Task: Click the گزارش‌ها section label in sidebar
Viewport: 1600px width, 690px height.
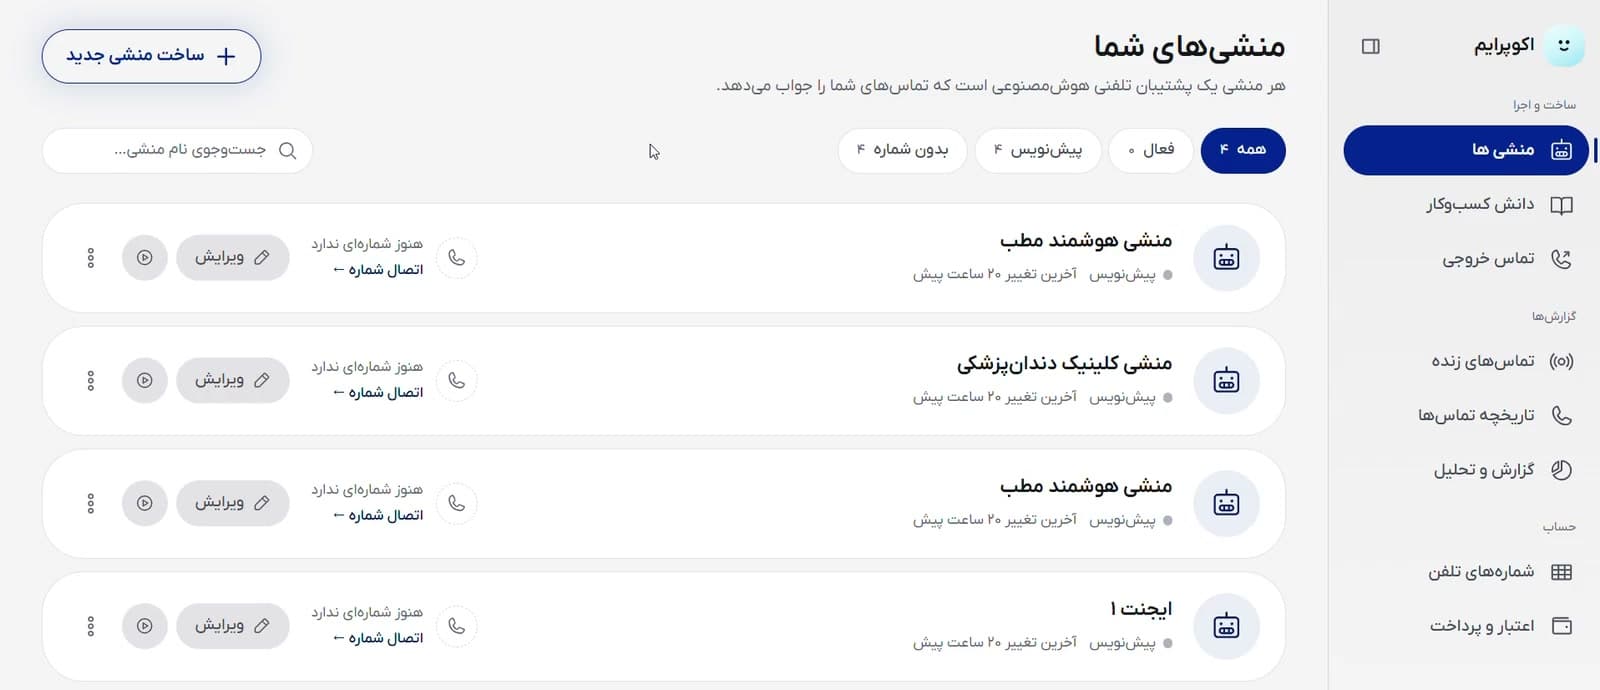Action: click(1554, 317)
